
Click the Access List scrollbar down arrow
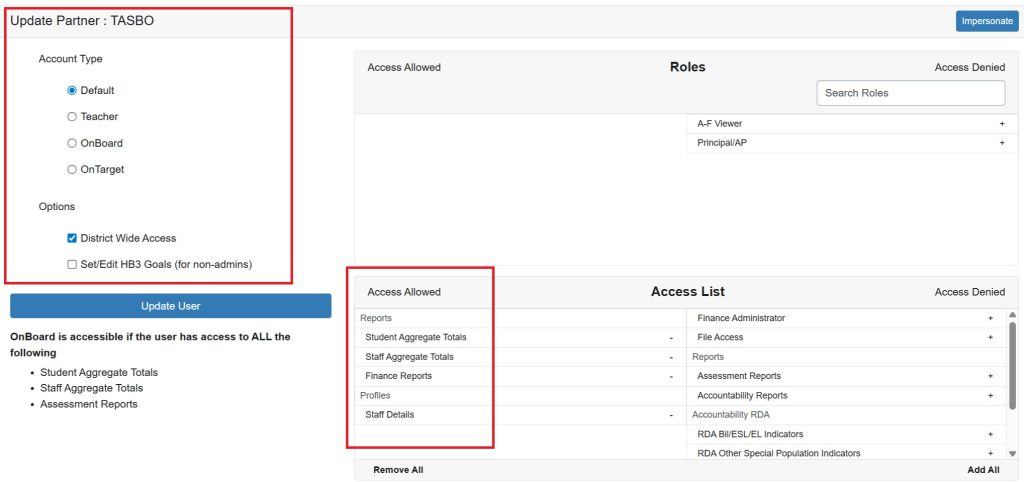tap(1012, 453)
